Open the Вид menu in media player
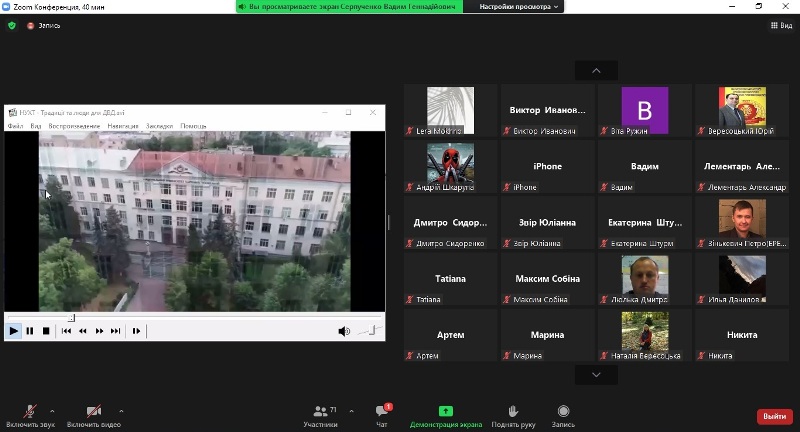 click(35, 126)
